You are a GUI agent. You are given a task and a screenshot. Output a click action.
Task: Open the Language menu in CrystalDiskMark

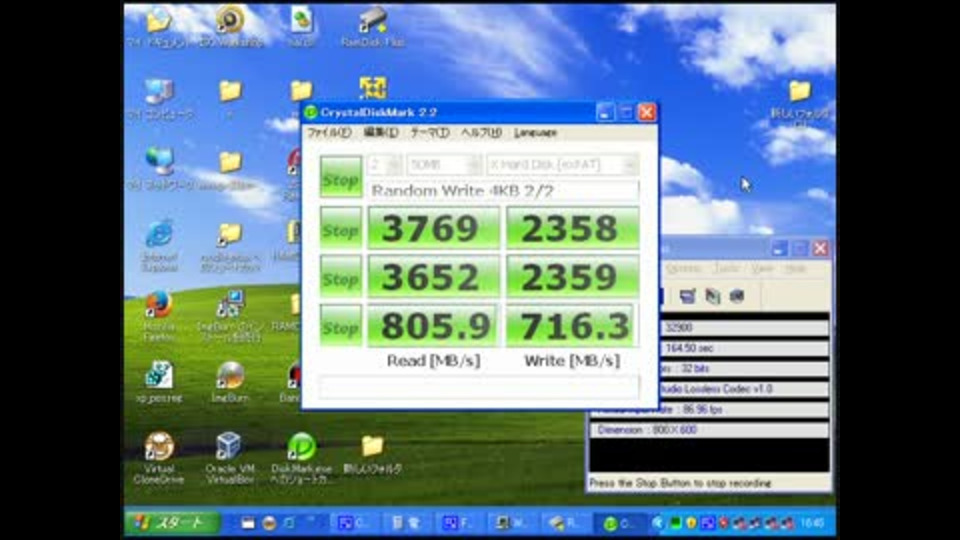[x=535, y=133]
